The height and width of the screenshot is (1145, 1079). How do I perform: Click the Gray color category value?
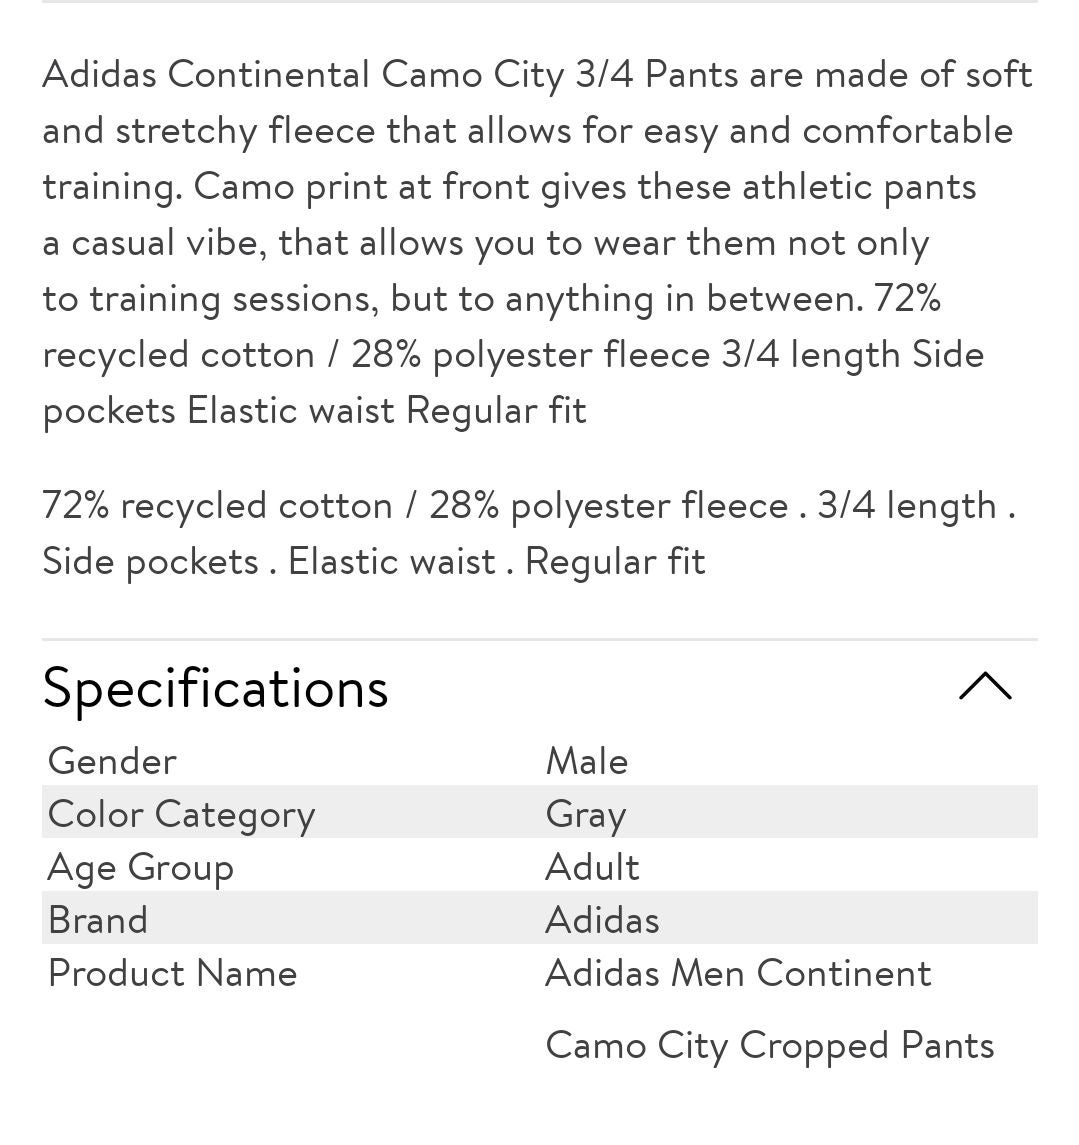point(585,814)
